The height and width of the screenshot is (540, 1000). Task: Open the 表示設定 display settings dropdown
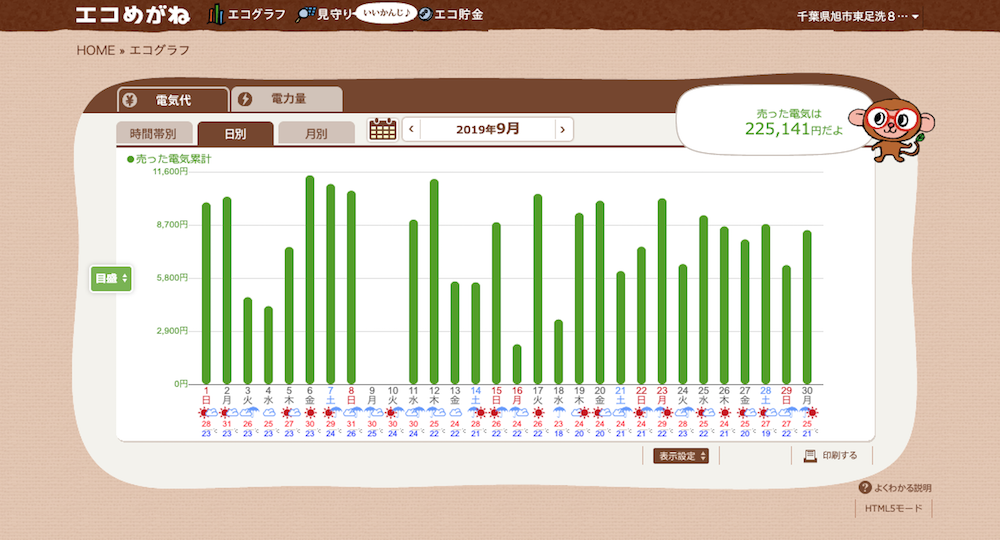[680, 456]
